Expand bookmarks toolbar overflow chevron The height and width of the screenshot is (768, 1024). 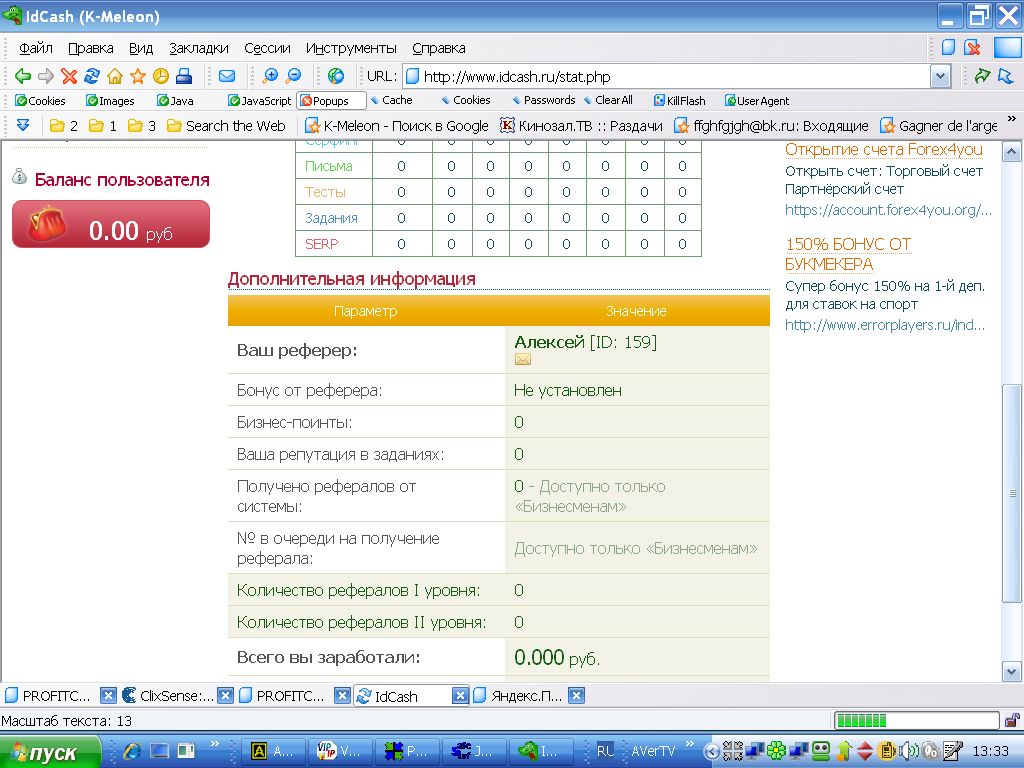(x=1012, y=119)
